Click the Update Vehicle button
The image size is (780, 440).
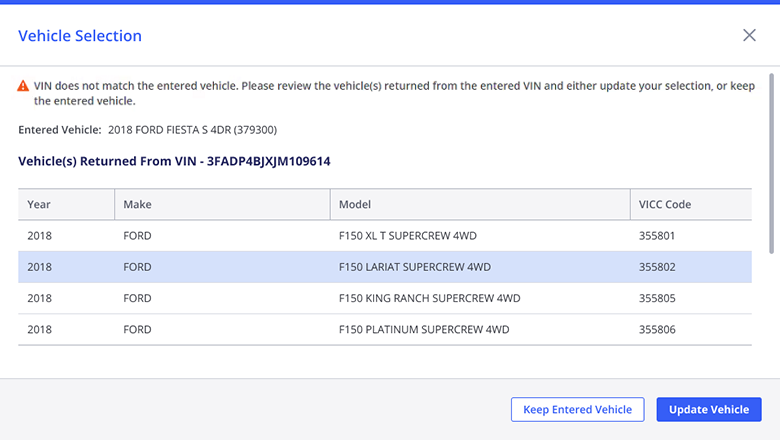pyautogui.click(x=709, y=409)
